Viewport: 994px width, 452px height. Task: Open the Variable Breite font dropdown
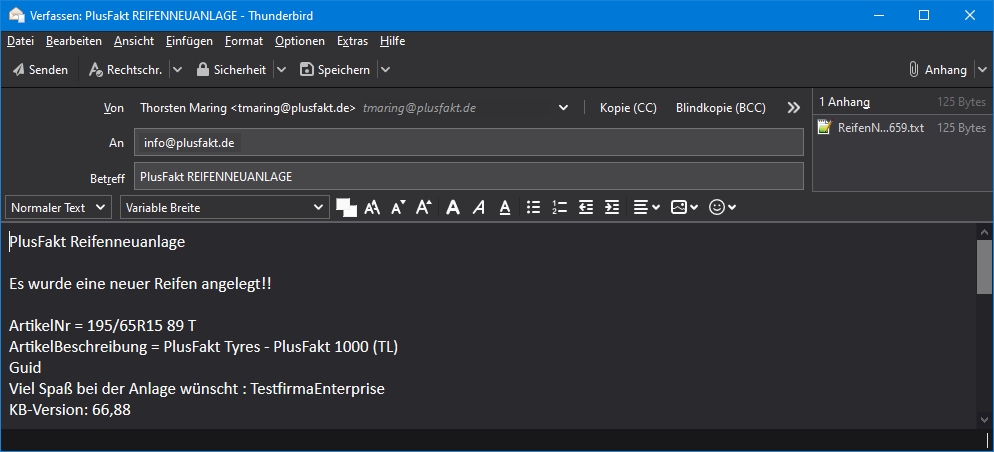click(224, 207)
